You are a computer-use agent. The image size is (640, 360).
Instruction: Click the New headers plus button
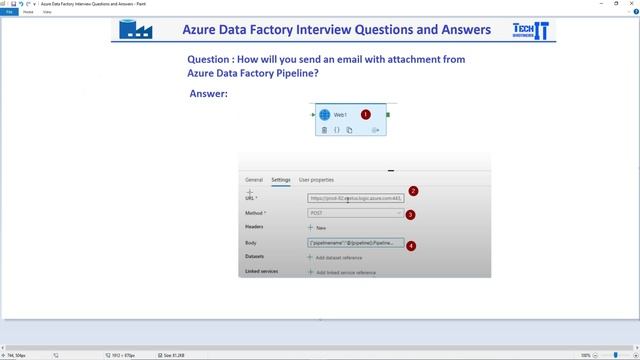tap(317, 228)
